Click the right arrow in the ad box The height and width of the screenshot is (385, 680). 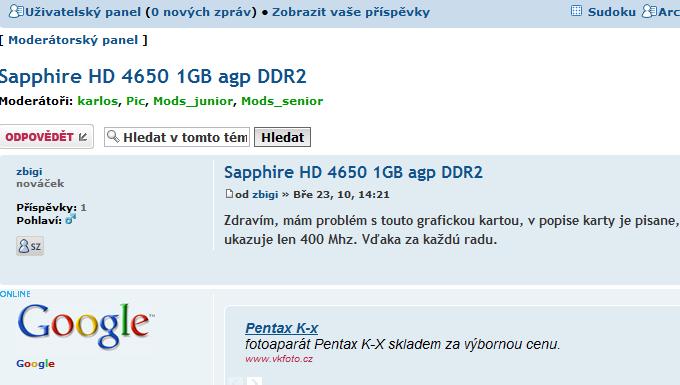(255, 381)
